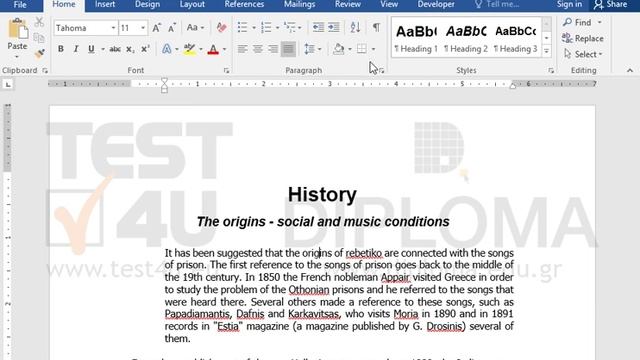The image size is (640, 360).
Task: Decrease font size with Shrink Font
Action: 172,28
